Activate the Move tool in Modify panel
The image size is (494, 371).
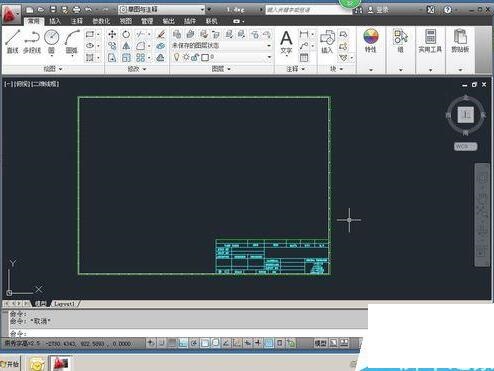[112, 34]
